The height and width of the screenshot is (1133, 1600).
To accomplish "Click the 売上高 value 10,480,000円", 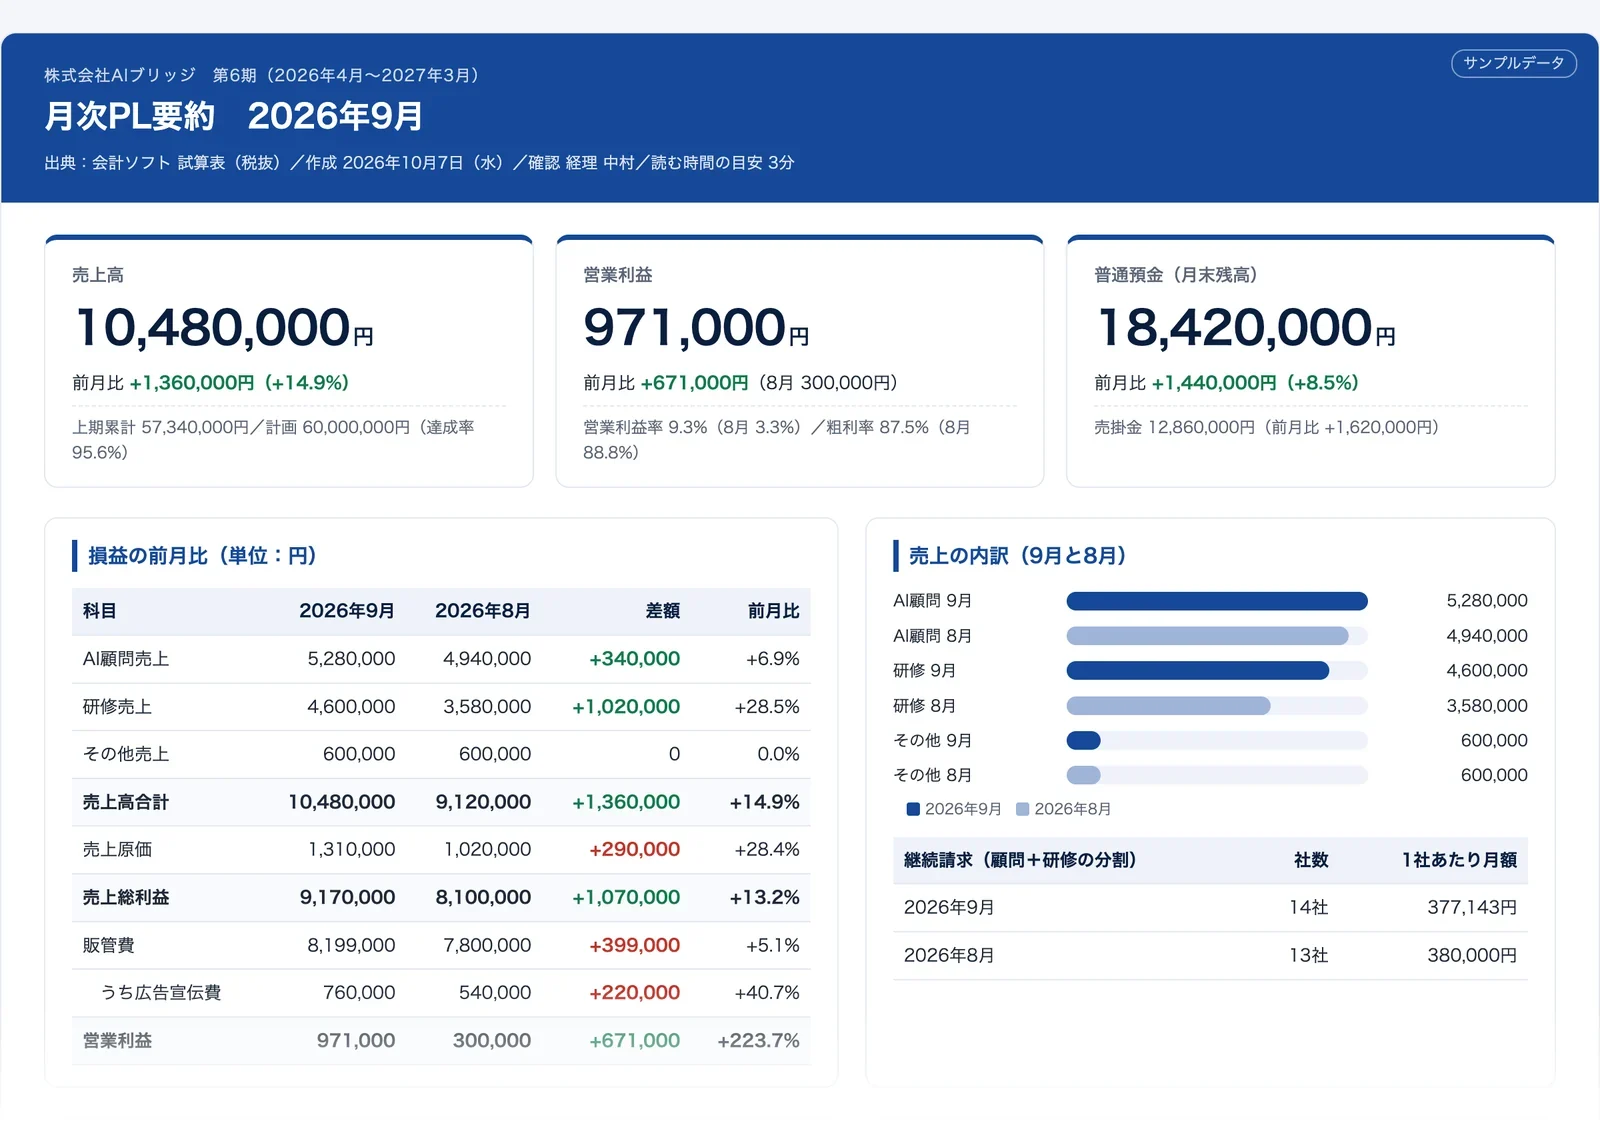I will (x=224, y=328).
